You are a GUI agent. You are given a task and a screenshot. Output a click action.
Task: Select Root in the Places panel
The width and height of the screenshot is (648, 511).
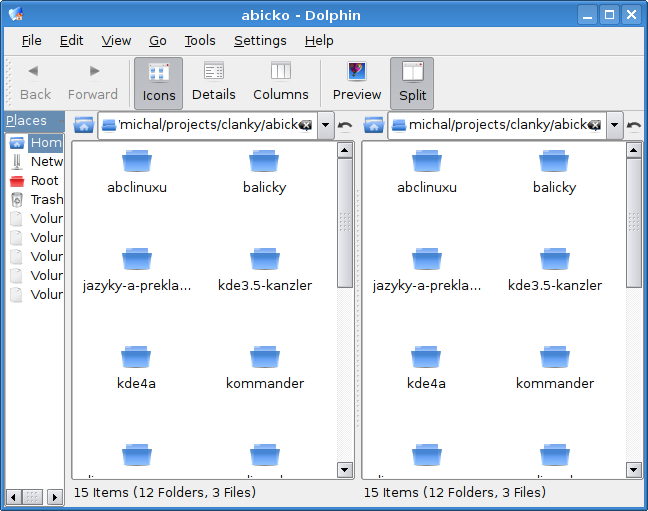36,181
